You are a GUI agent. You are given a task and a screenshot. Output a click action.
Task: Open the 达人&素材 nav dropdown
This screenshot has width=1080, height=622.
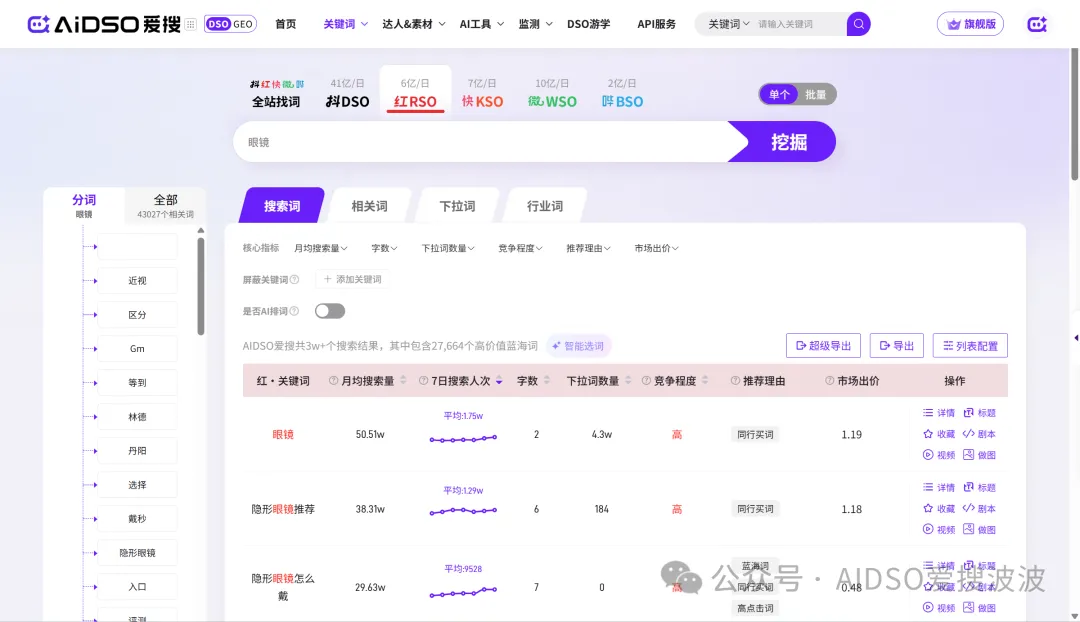413,24
